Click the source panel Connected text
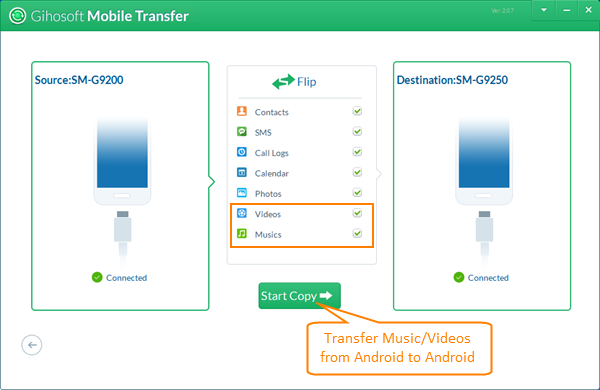This screenshot has width=600, height=390. point(126,278)
